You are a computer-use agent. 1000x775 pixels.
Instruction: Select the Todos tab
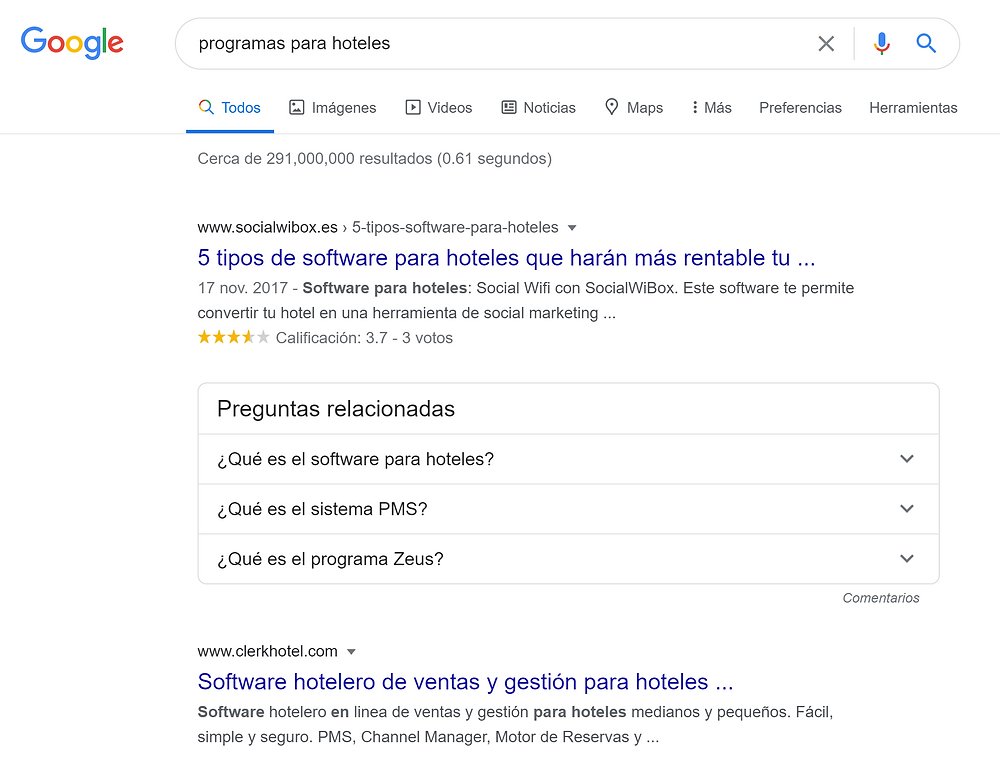(230, 107)
